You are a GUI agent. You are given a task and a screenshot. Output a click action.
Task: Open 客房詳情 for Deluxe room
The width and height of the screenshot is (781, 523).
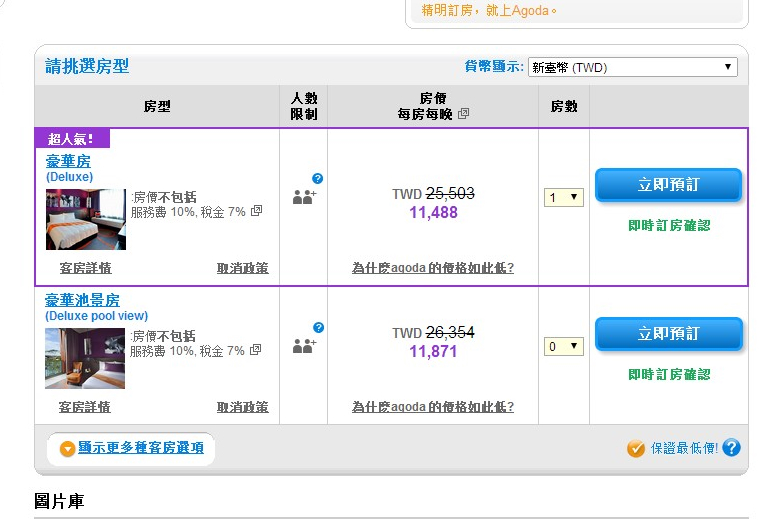[86, 268]
